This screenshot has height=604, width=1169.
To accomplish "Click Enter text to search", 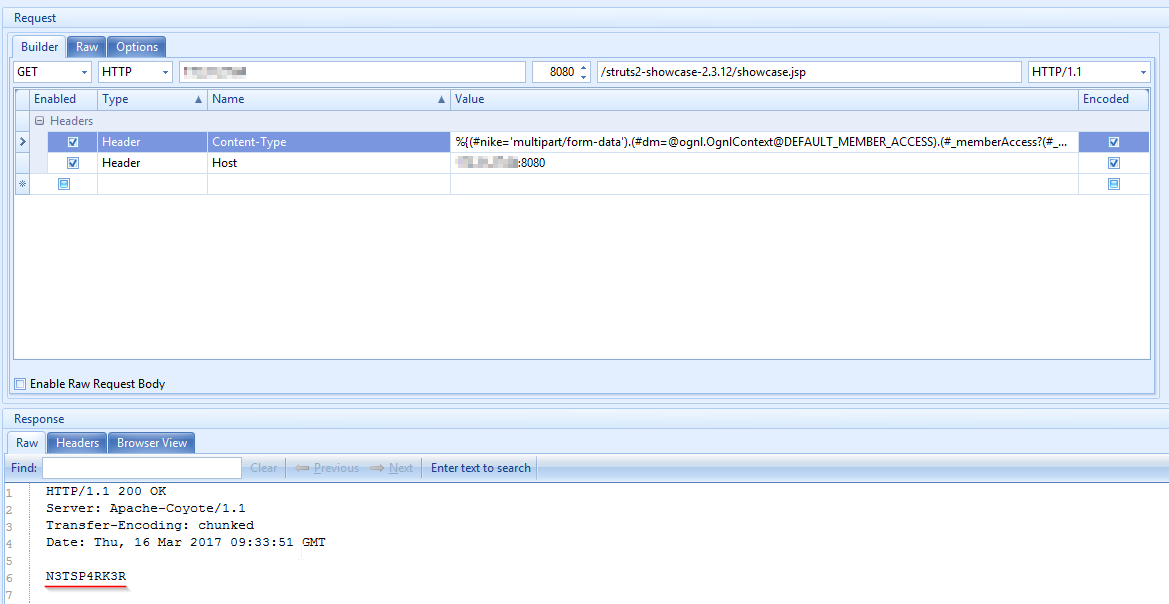I will click(x=480, y=467).
